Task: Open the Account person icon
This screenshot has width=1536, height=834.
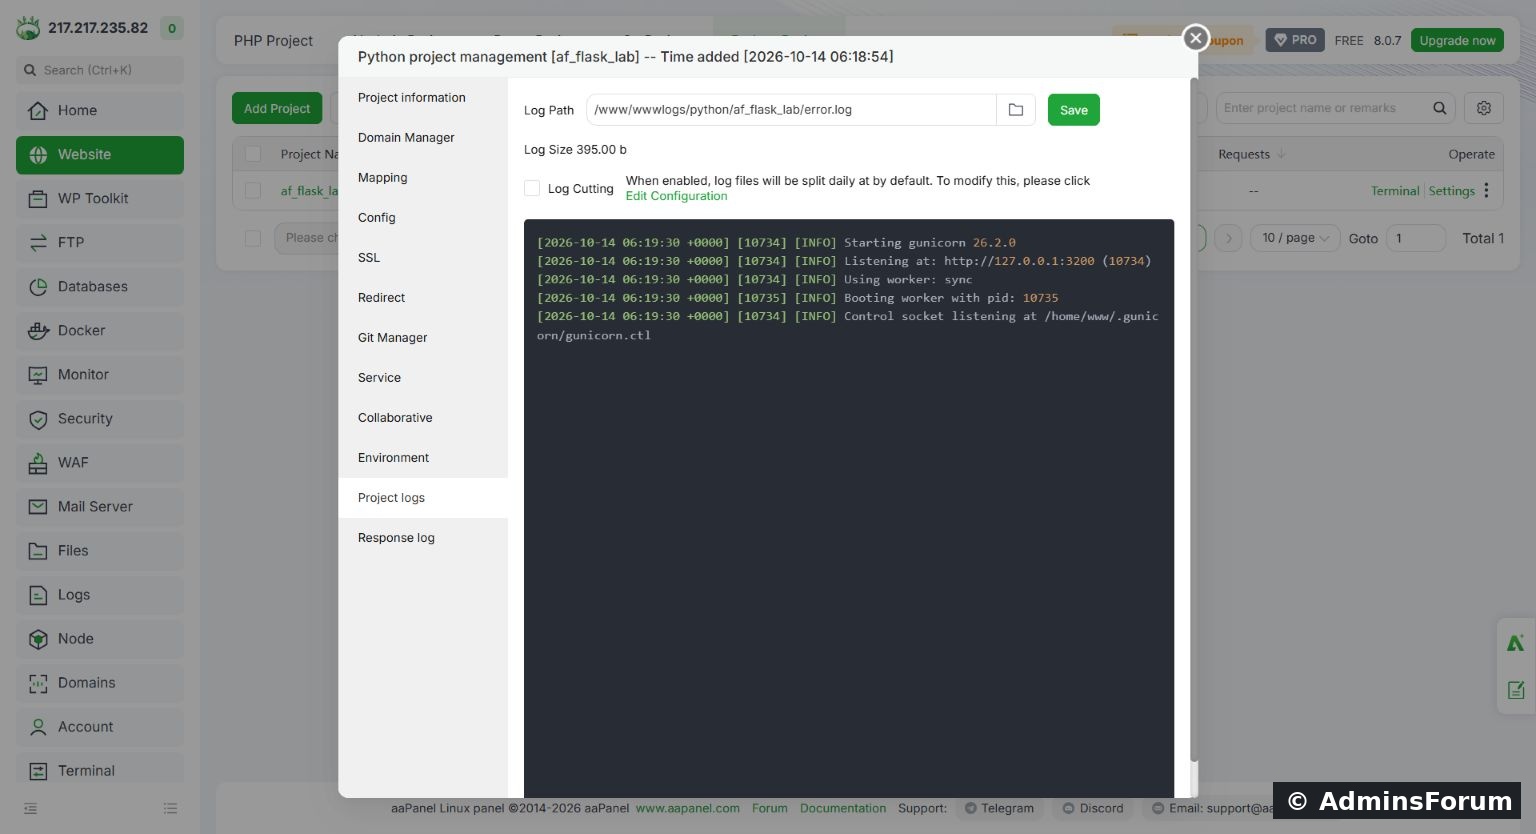Action: click(38, 727)
